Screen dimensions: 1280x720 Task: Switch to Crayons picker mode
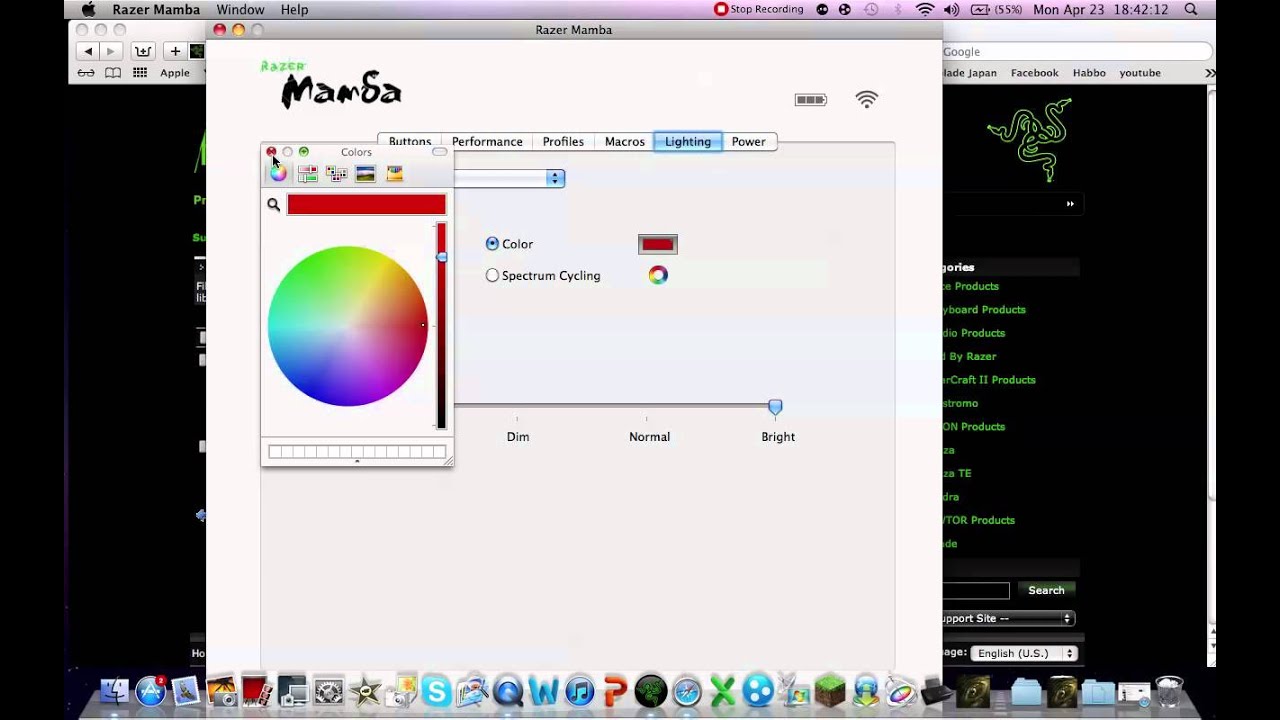pyautogui.click(x=394, y=173)
